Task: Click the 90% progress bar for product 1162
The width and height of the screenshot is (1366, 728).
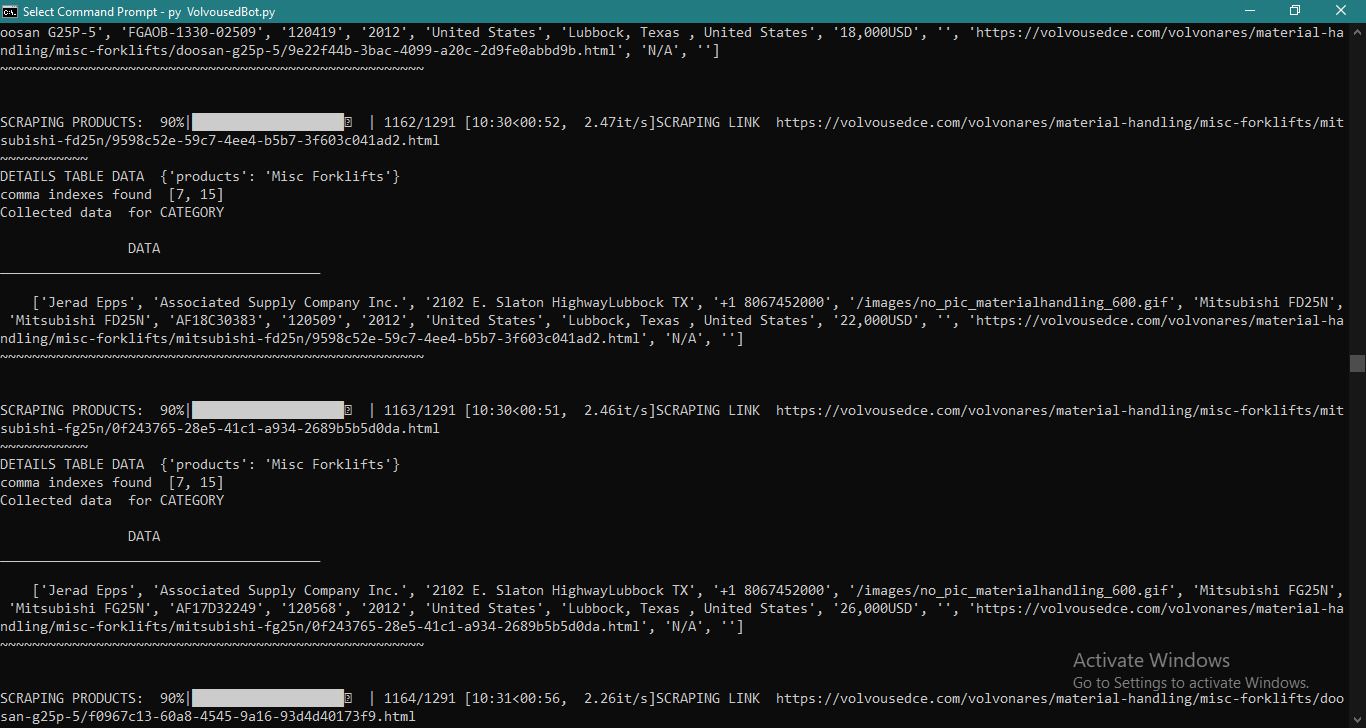Action: point(265,121)
